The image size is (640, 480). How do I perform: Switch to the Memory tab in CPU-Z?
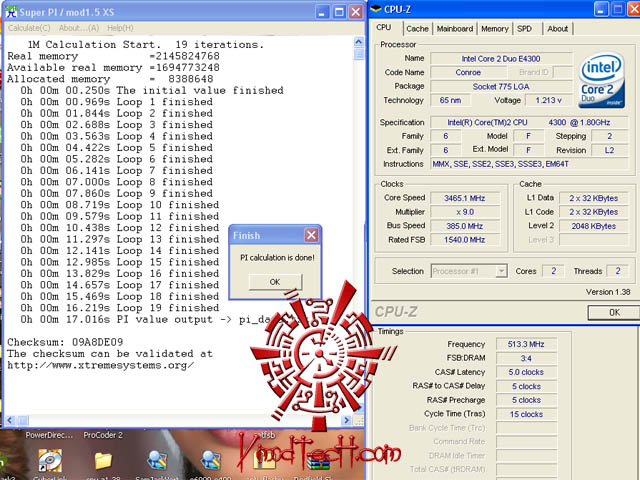pos(494,29)
